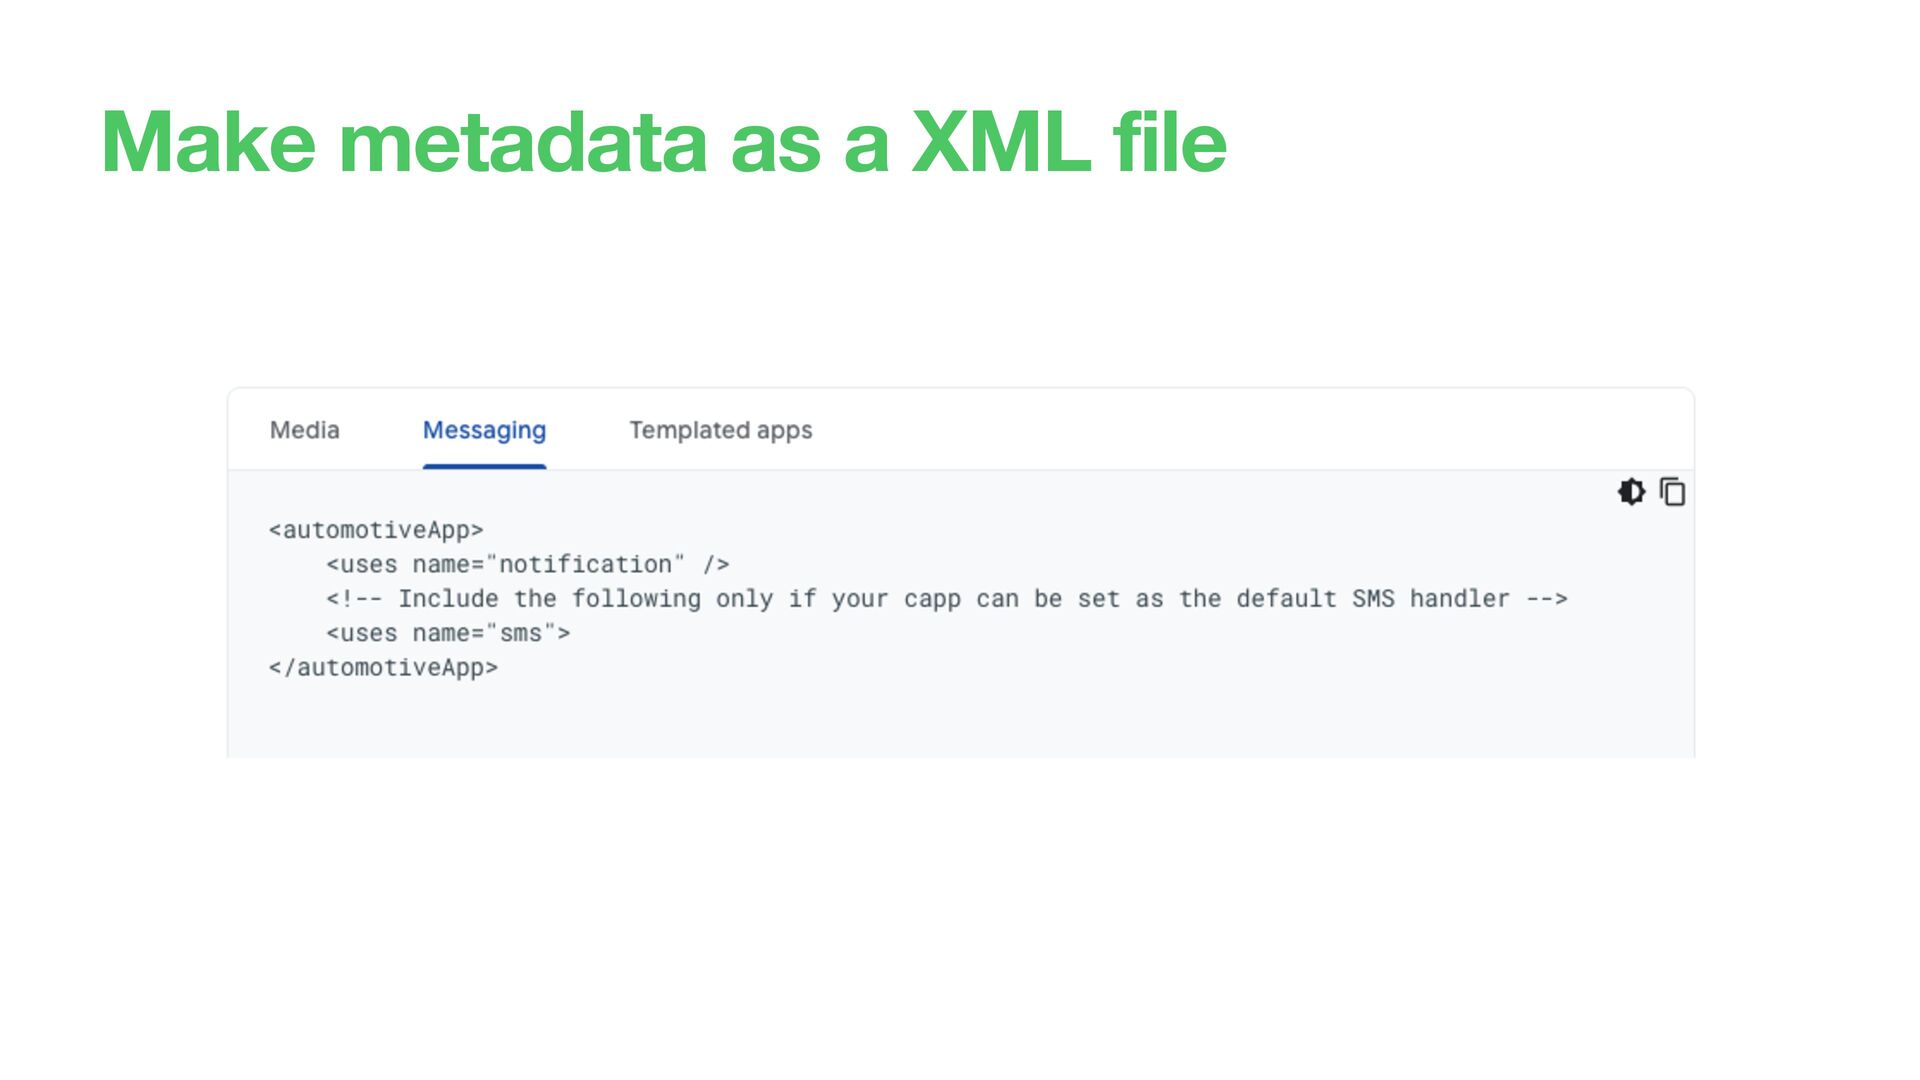Click the word "XML" in the green title
Screen dimensions: 1920x1080
pos(1001,143)
